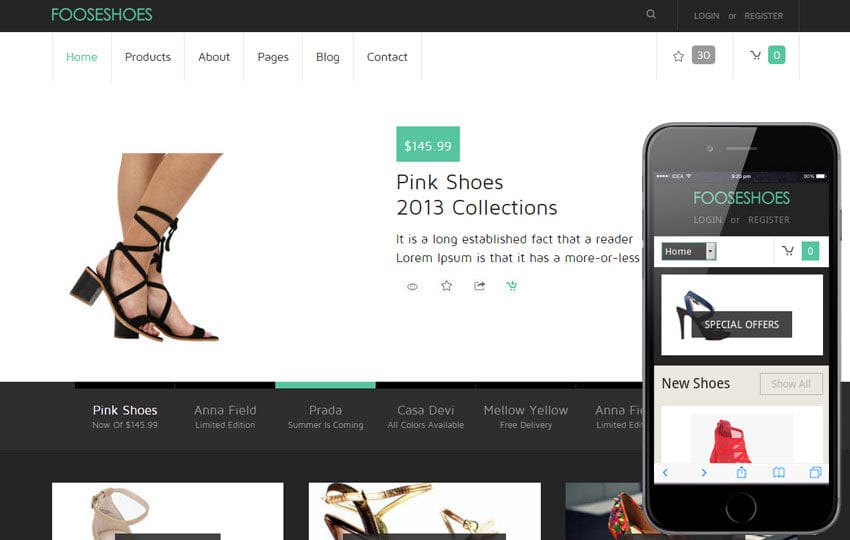This screenshot has height=540, width=850.
Task: Select the Casa Devi slider tab
Action: [425, 416]
